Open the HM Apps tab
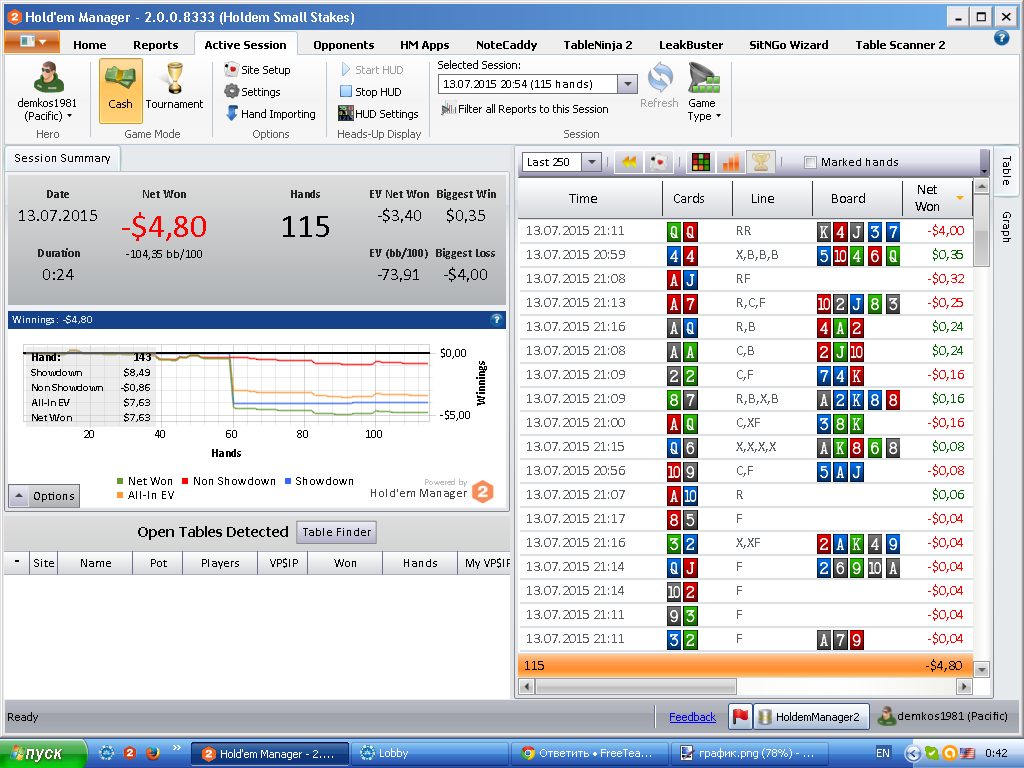Screen dimensions: 1024x768 click(x=424, y=44)
